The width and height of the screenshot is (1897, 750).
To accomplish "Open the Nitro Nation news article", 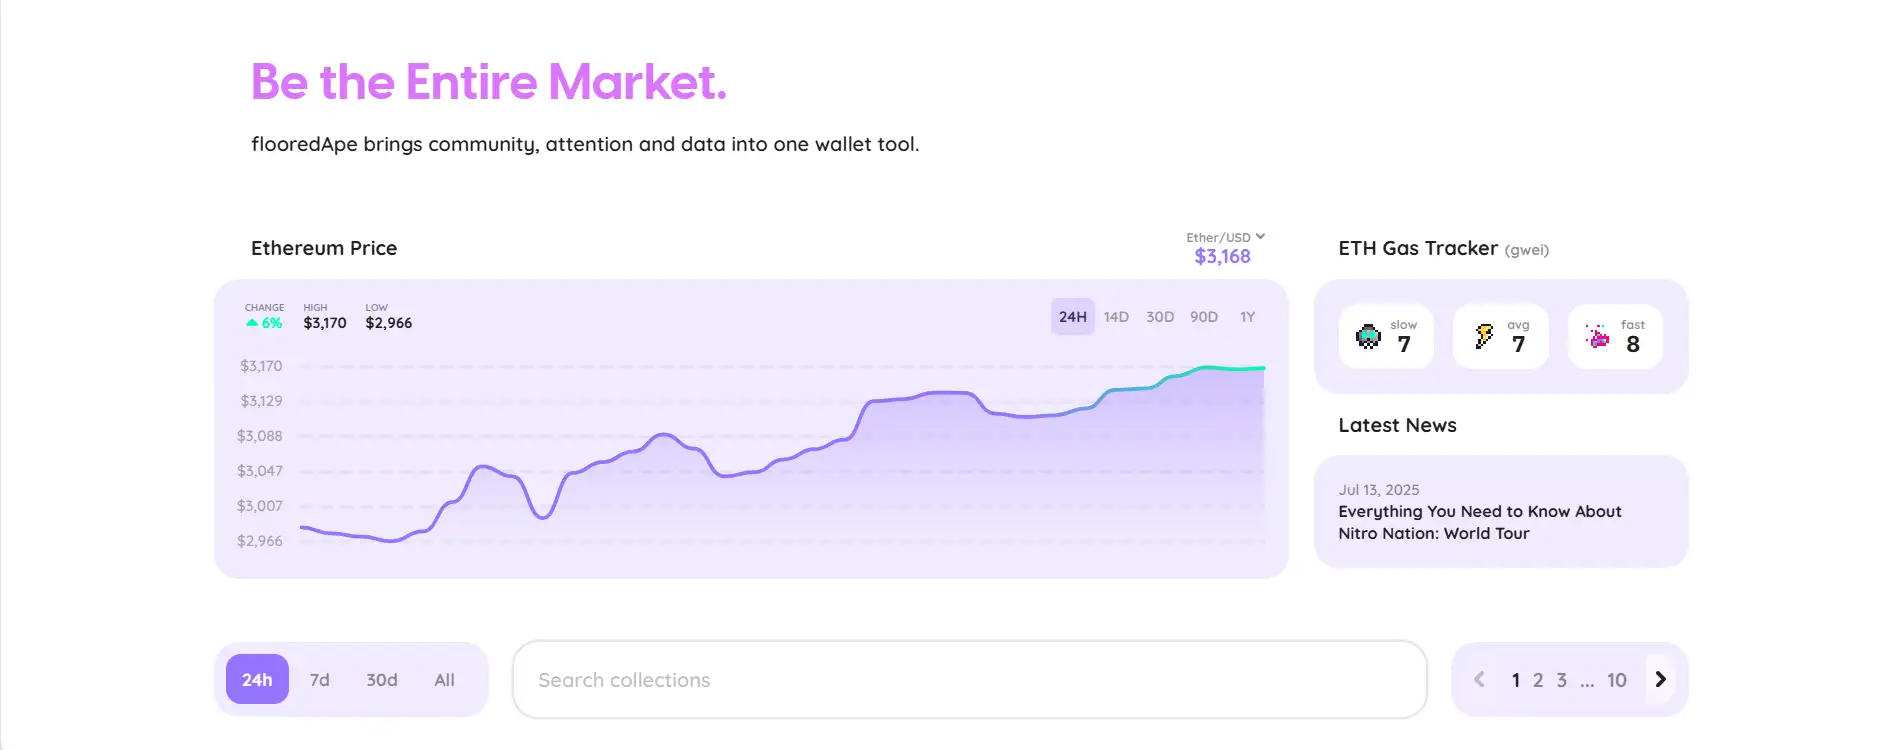I will 1479,522.
